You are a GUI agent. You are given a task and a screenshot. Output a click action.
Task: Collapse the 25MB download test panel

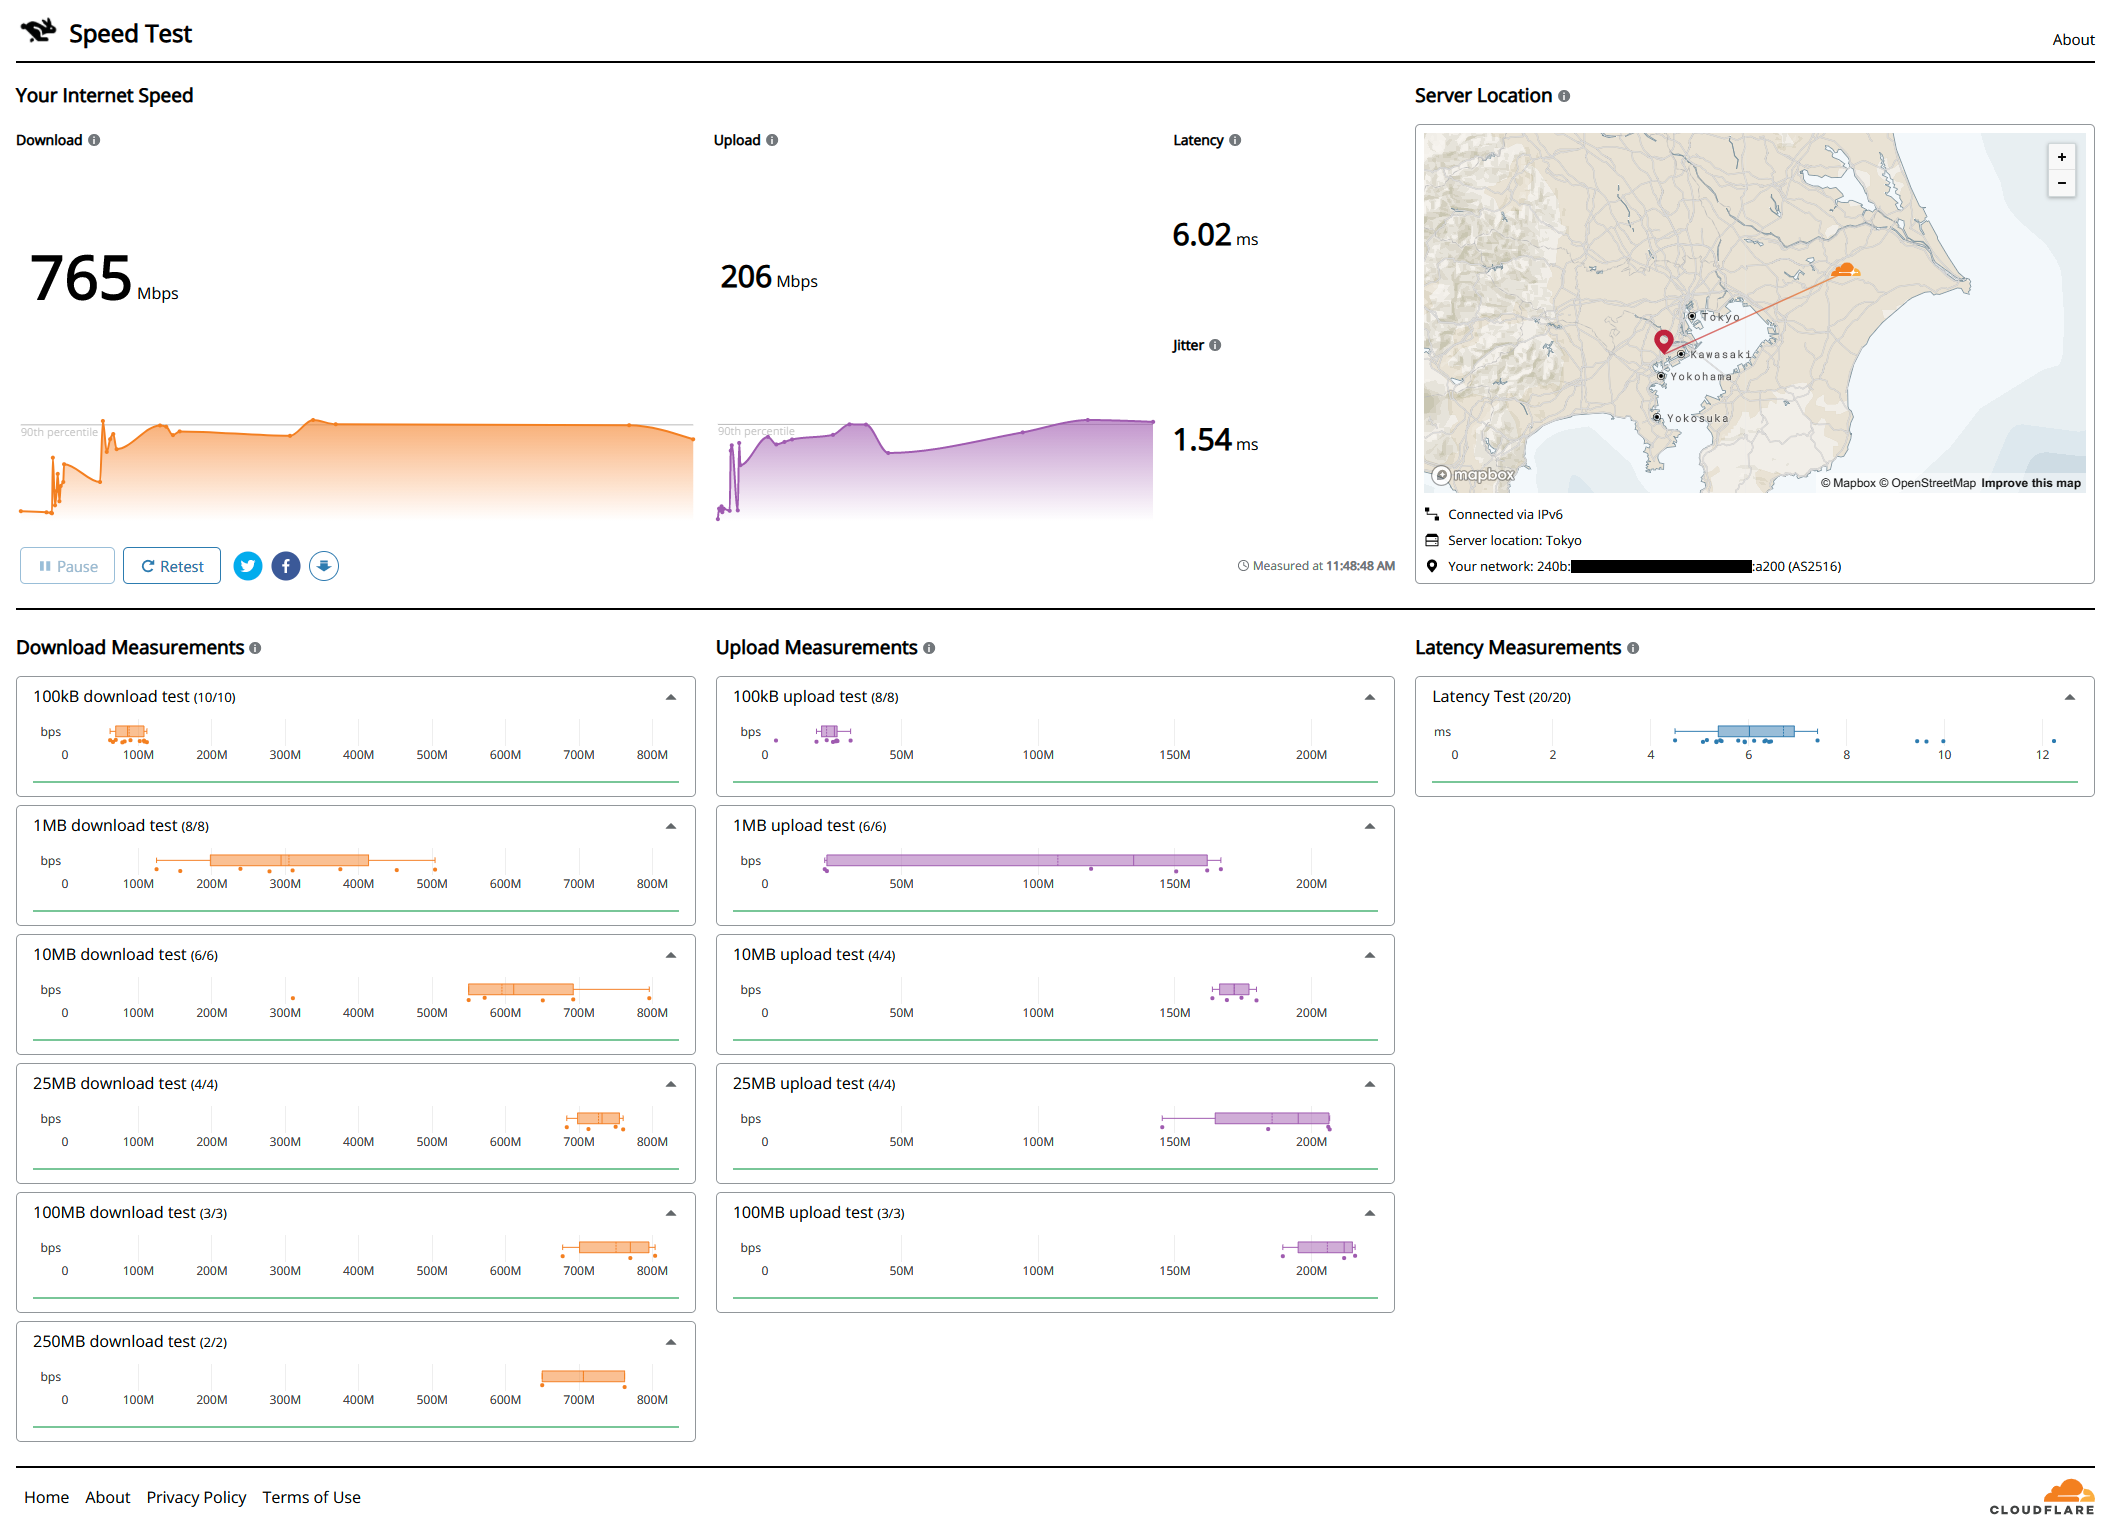[x=671, y=1084]
